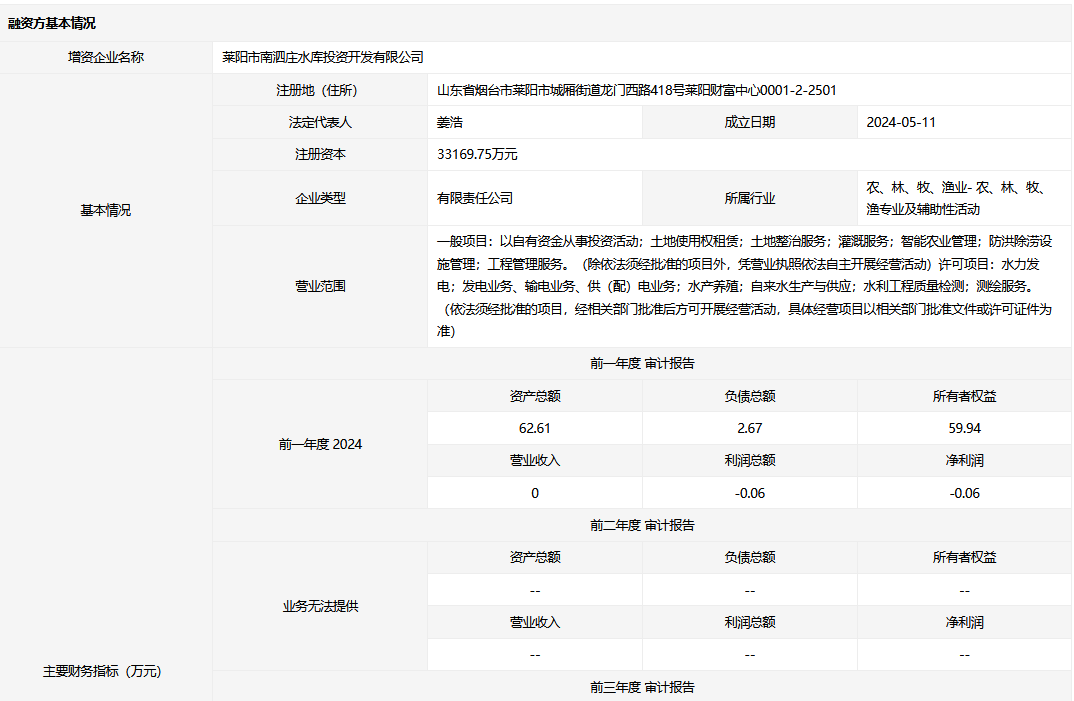The width and height of the screenshot is (1074, 701).
Task: Click company name 莱阳市南泗庄水库投资开发有限公司
Action: point(322,57)
